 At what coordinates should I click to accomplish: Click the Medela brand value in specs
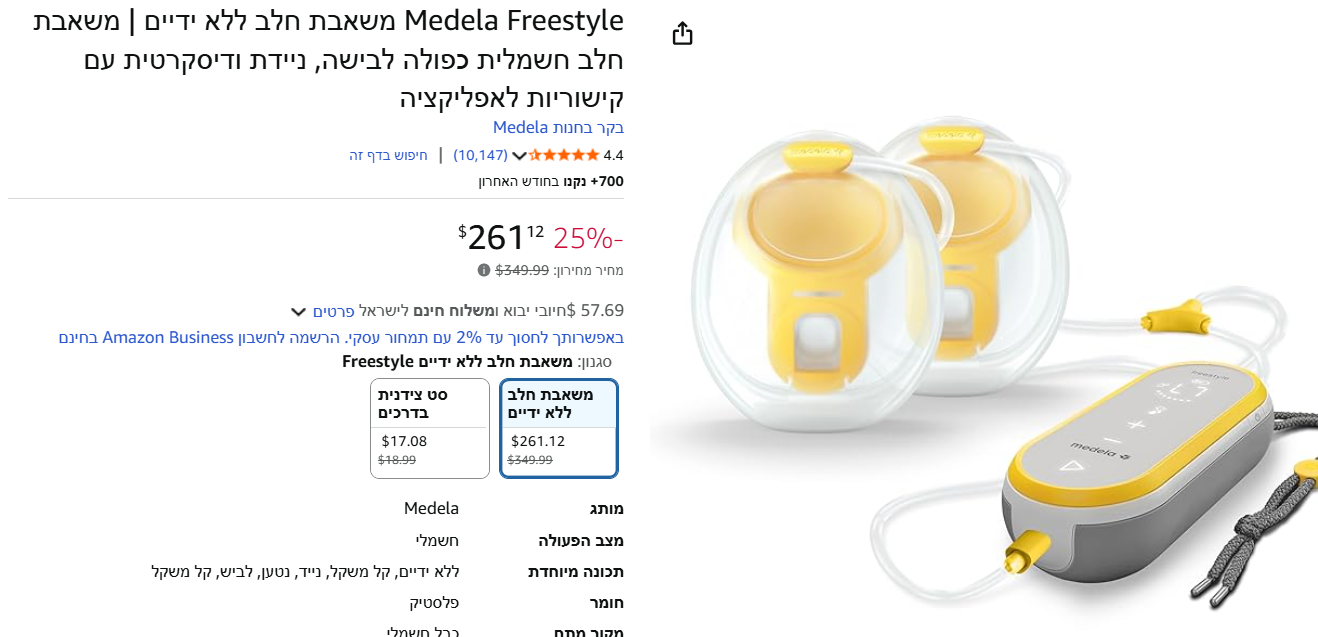pyautogui.click(x=431, y=509)
